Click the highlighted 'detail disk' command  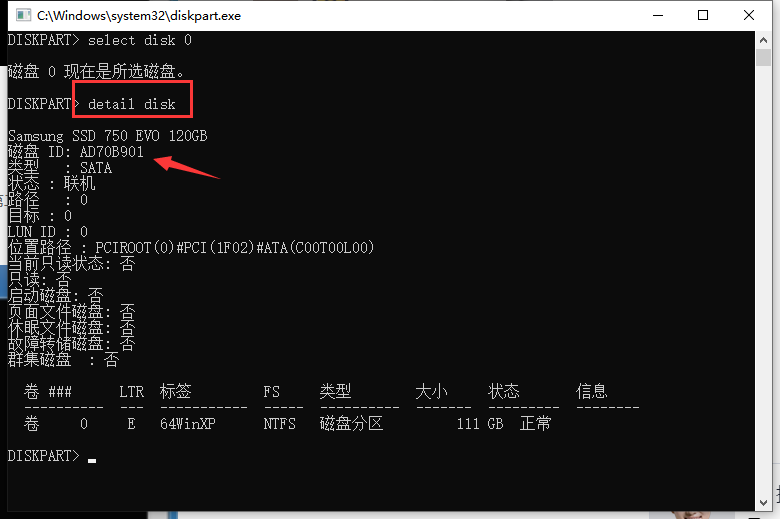pos(132,104)
